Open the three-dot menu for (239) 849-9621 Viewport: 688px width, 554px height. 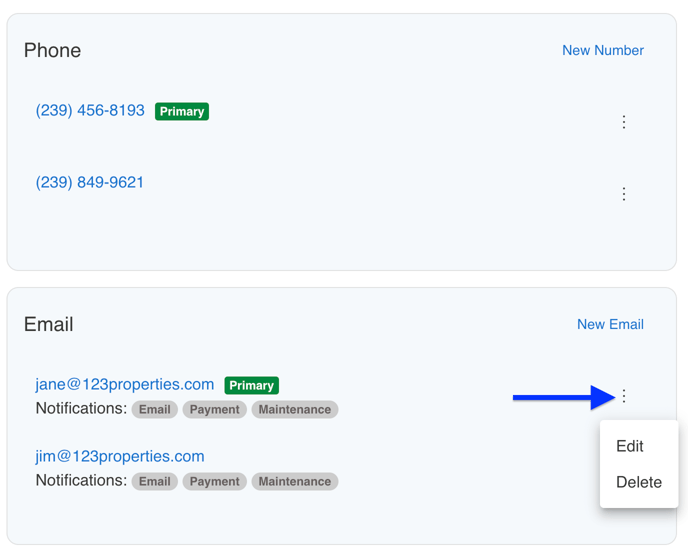(624, 194)
